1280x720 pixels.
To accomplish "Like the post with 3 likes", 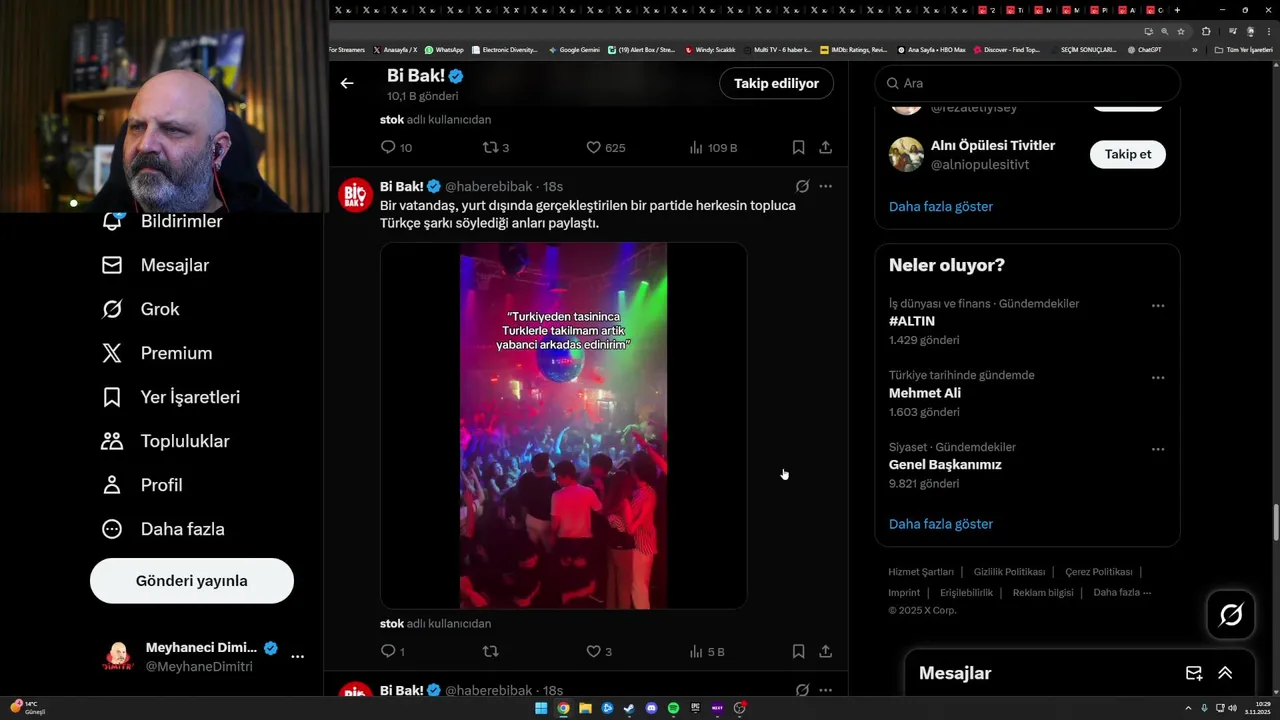I will 599,651.
